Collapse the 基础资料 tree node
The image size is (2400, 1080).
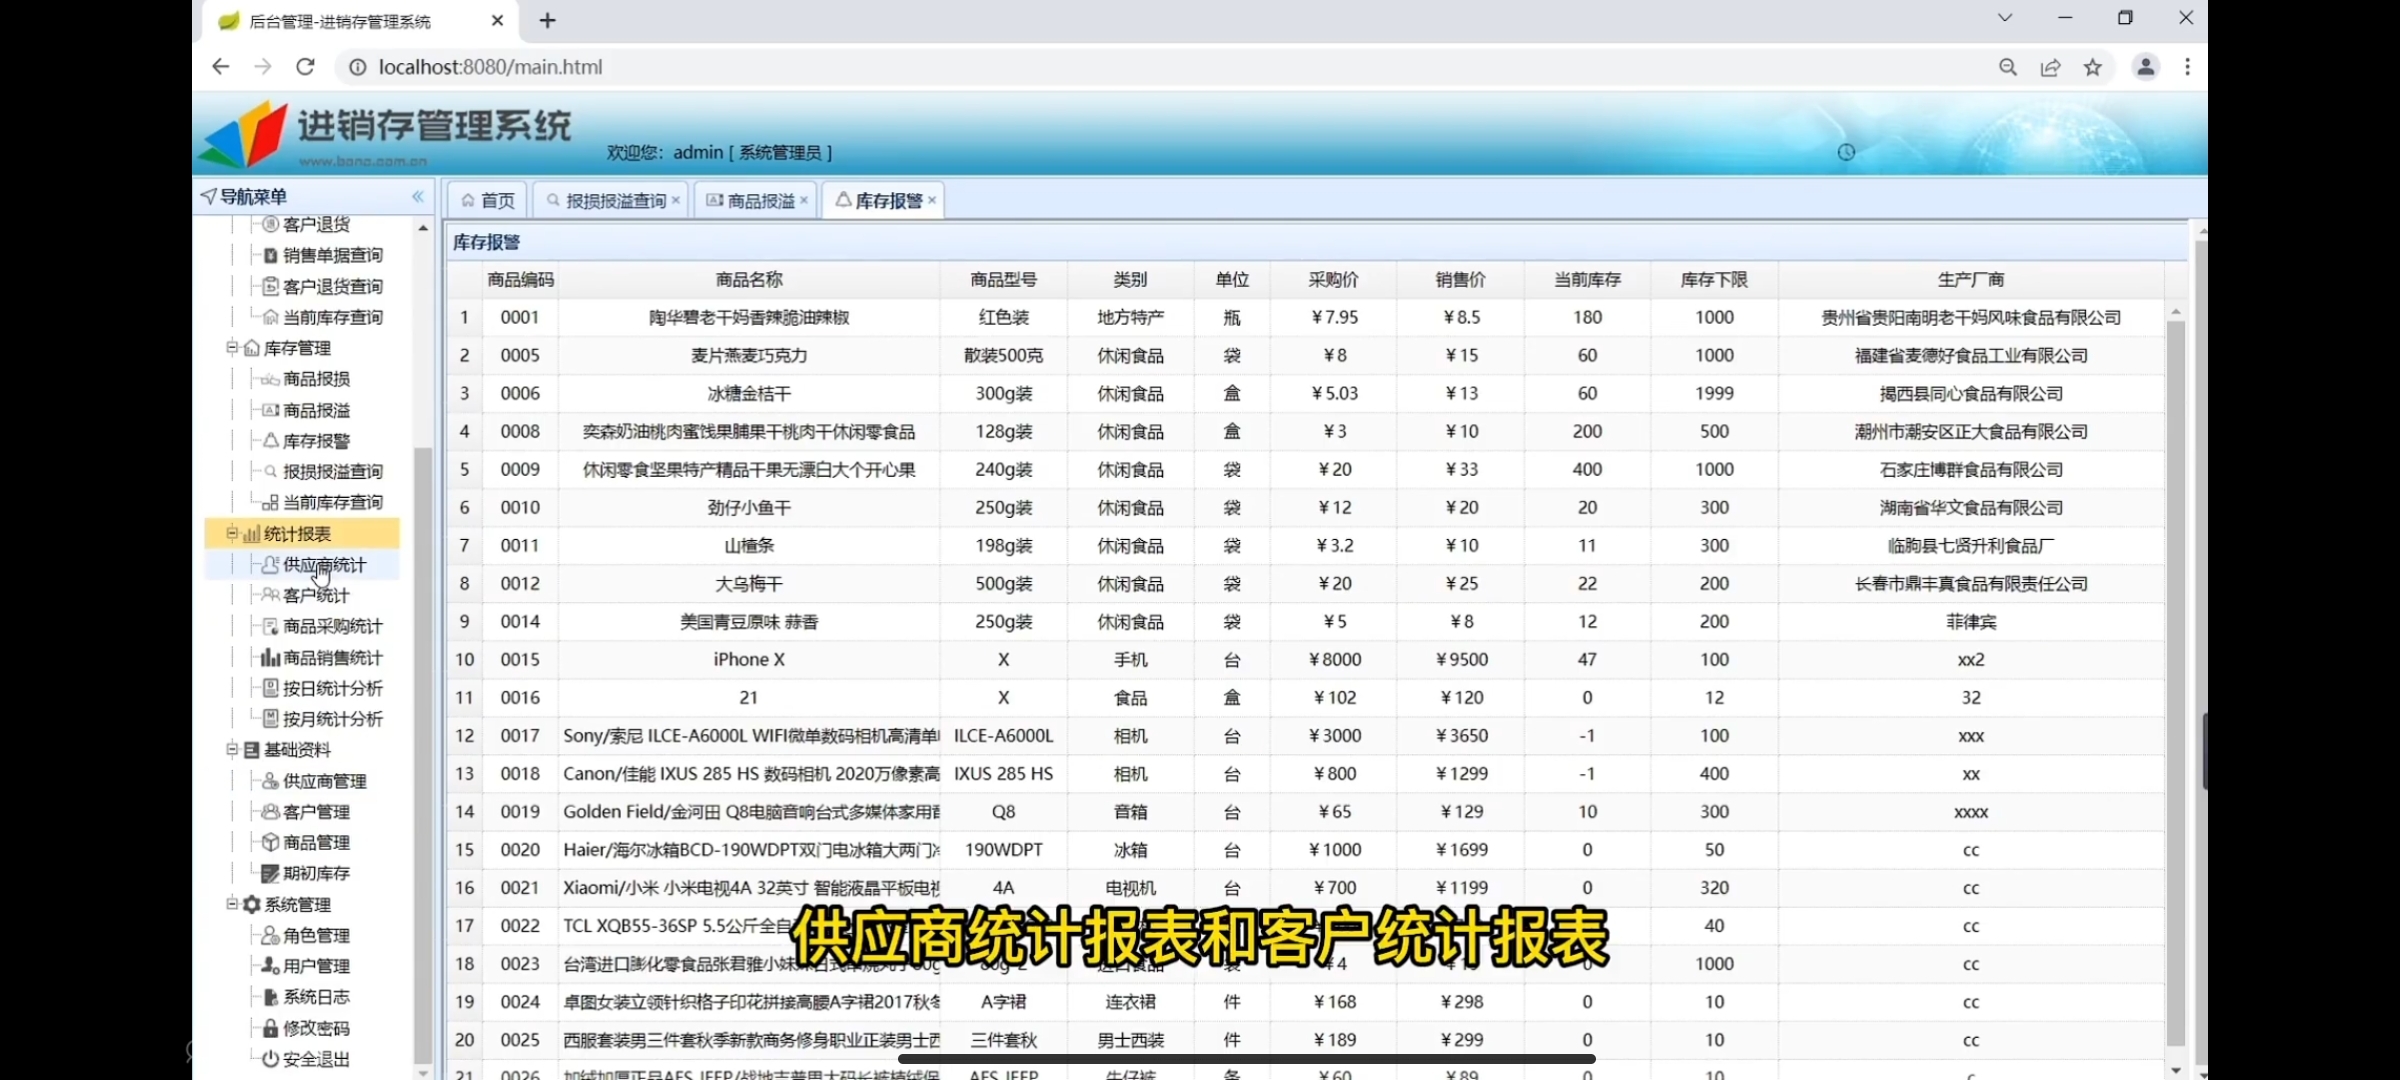click(x=232, y=749)
